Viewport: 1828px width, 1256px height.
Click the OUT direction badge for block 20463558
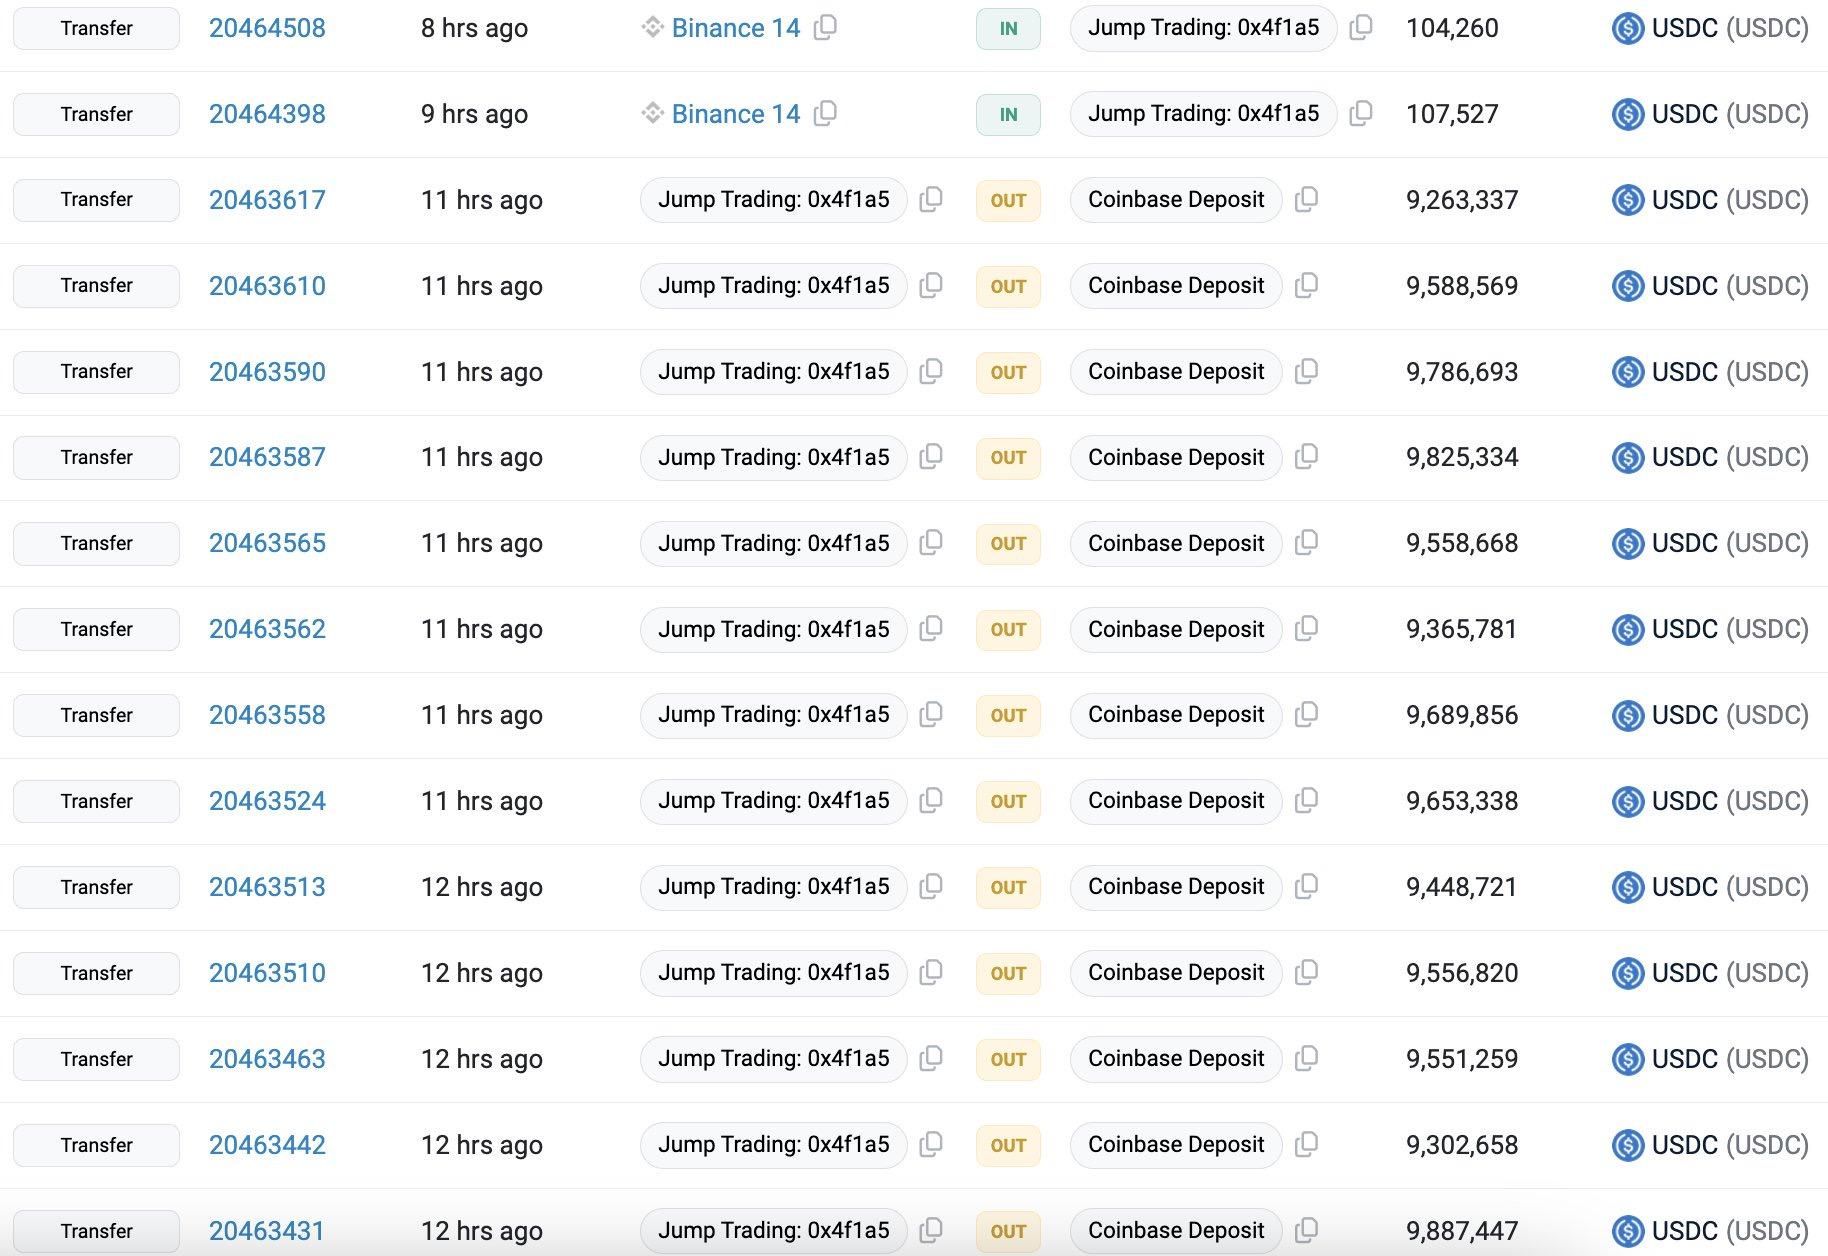(x=1008, y=715)
